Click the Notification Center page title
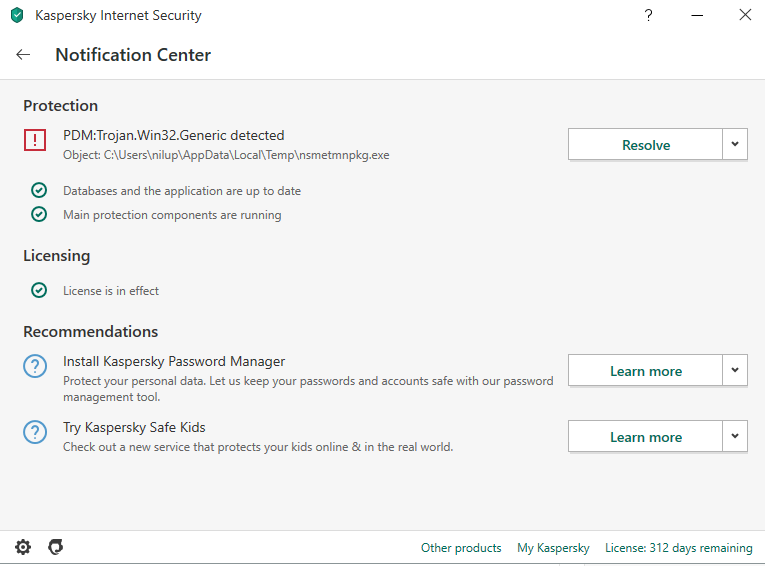Screen dimensions: 765x566 pyautogui.click(x=133, y=55)
